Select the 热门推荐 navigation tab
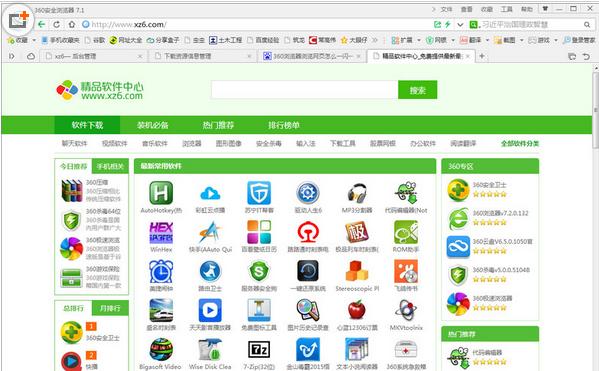This screenshot has width=599, height=371. pyautogui.click(x=218, y=125)
